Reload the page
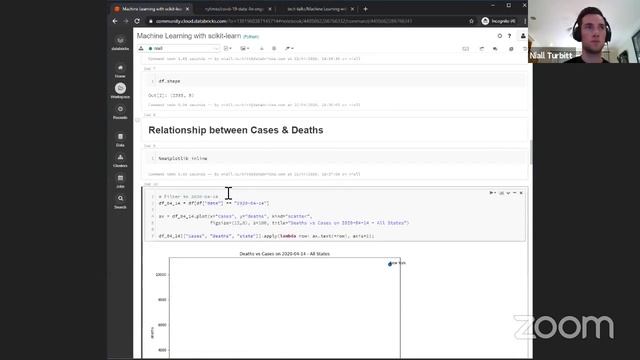This screenshot has width=640, height=360. click(137, 21)
